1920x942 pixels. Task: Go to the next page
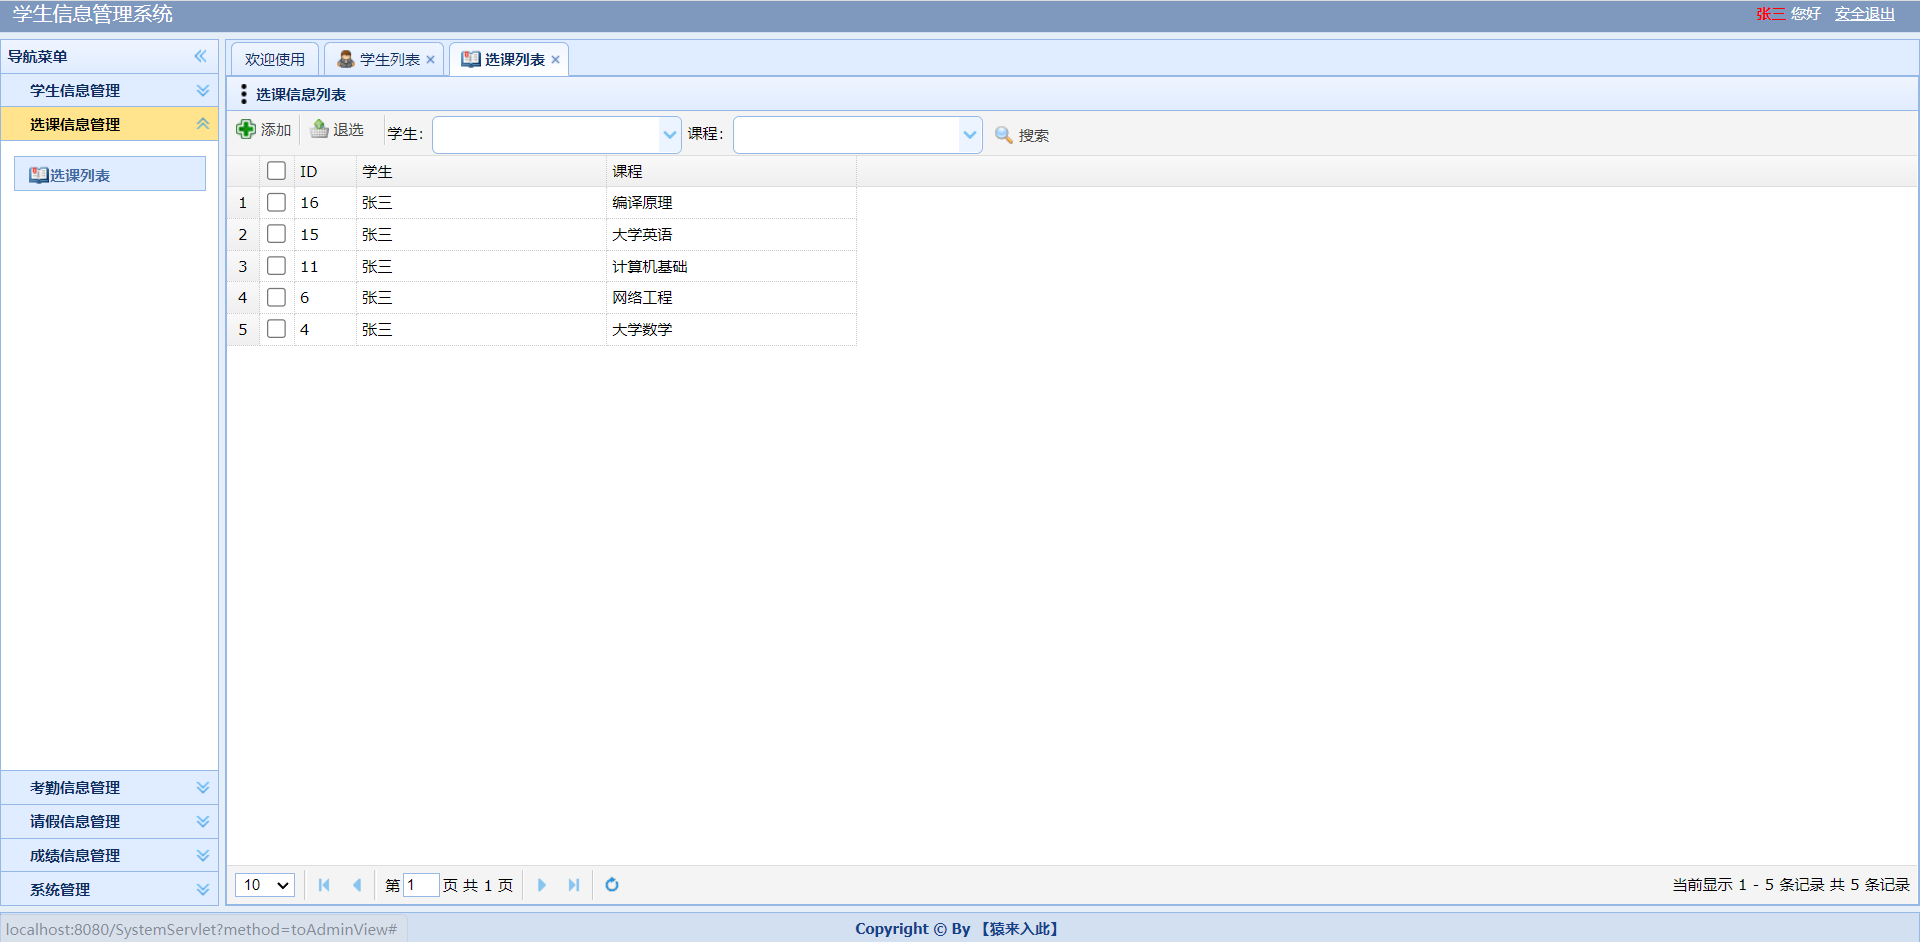pyautogui.click(x=542, y=885)
